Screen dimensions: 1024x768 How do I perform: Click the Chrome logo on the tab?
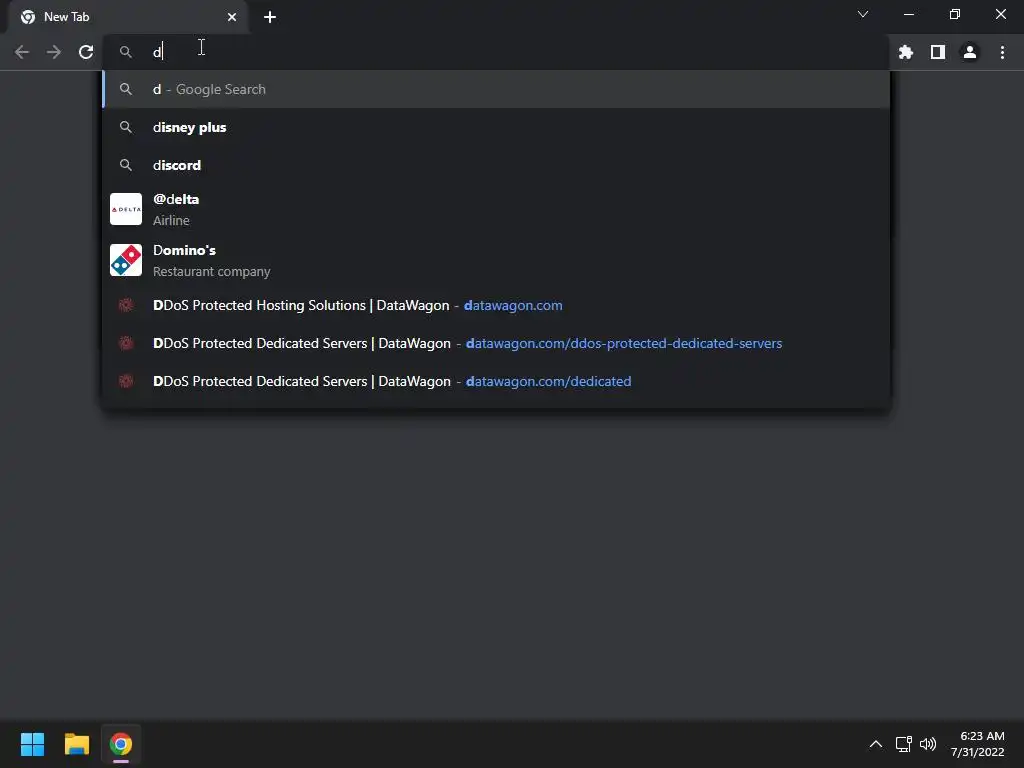click(x=28, y=17)
